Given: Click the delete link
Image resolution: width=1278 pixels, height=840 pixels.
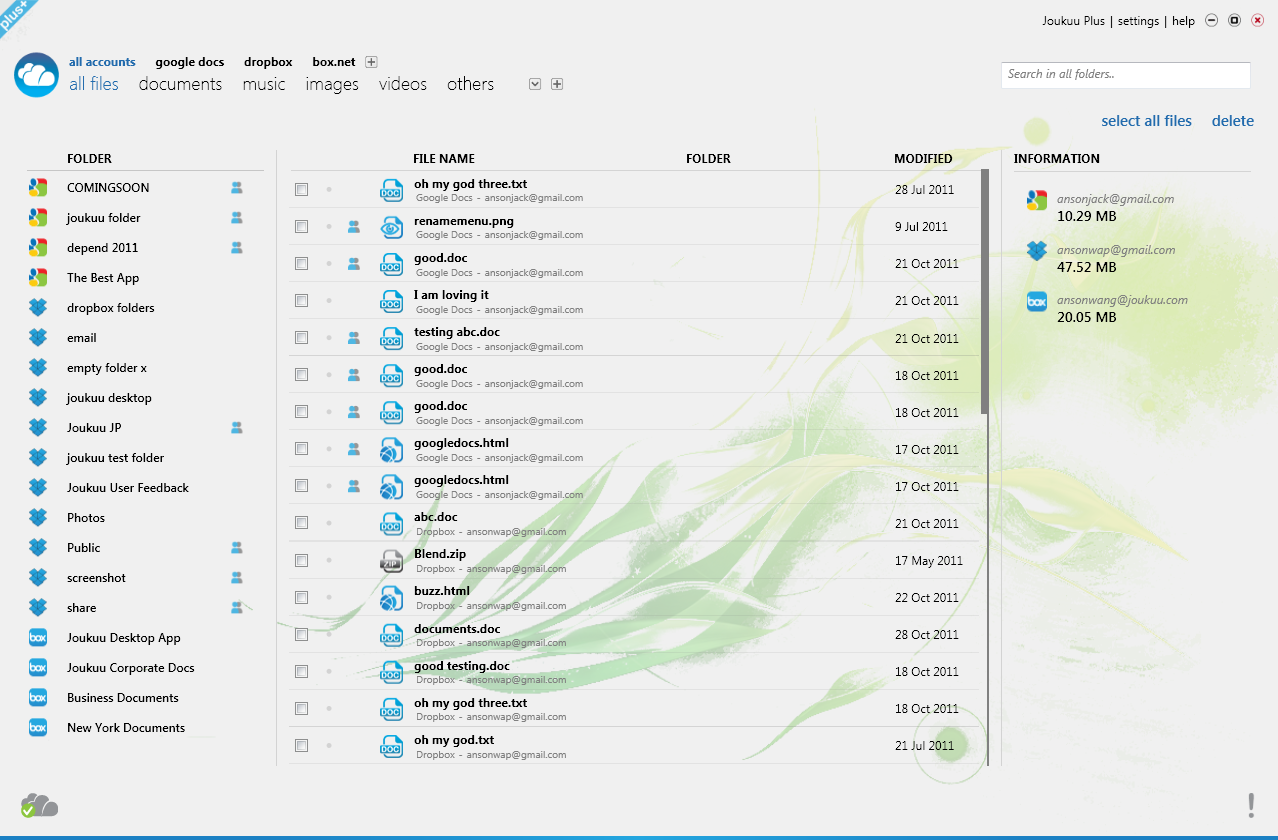Looking at the screenshot, I should [x=1233, y=121].
